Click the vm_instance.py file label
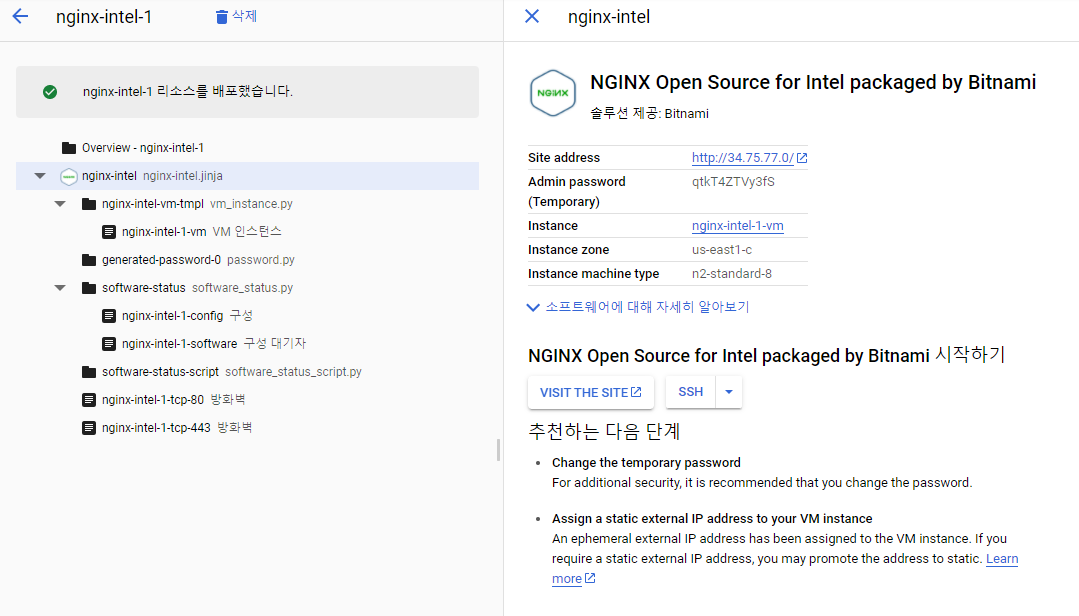The image size is (1079, 616). tap(251, 204)
